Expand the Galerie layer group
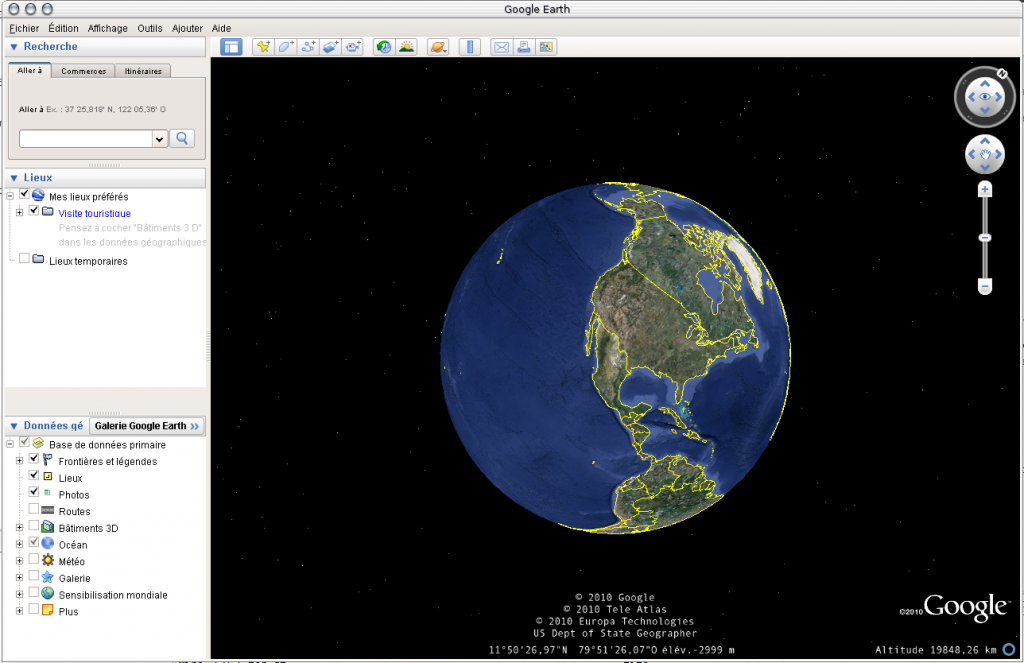1024x663 pixels. [20, 577]
